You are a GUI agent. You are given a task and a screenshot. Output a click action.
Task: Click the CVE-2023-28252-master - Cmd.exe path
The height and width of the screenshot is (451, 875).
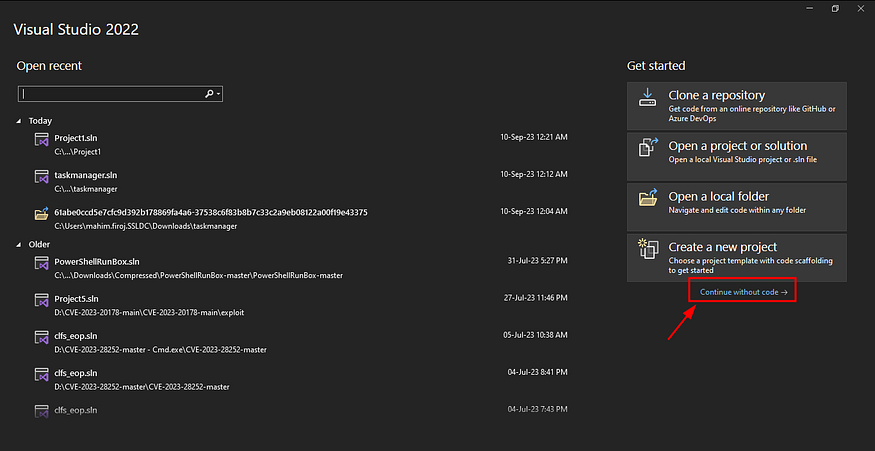click(160, 350)
